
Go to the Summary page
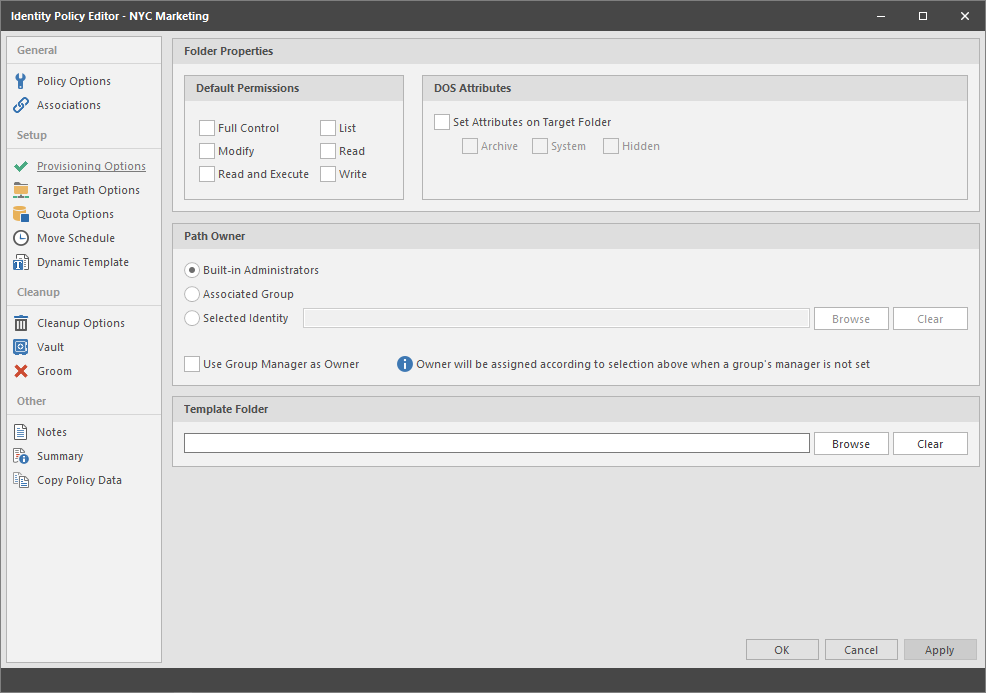(x=60, y=456)
